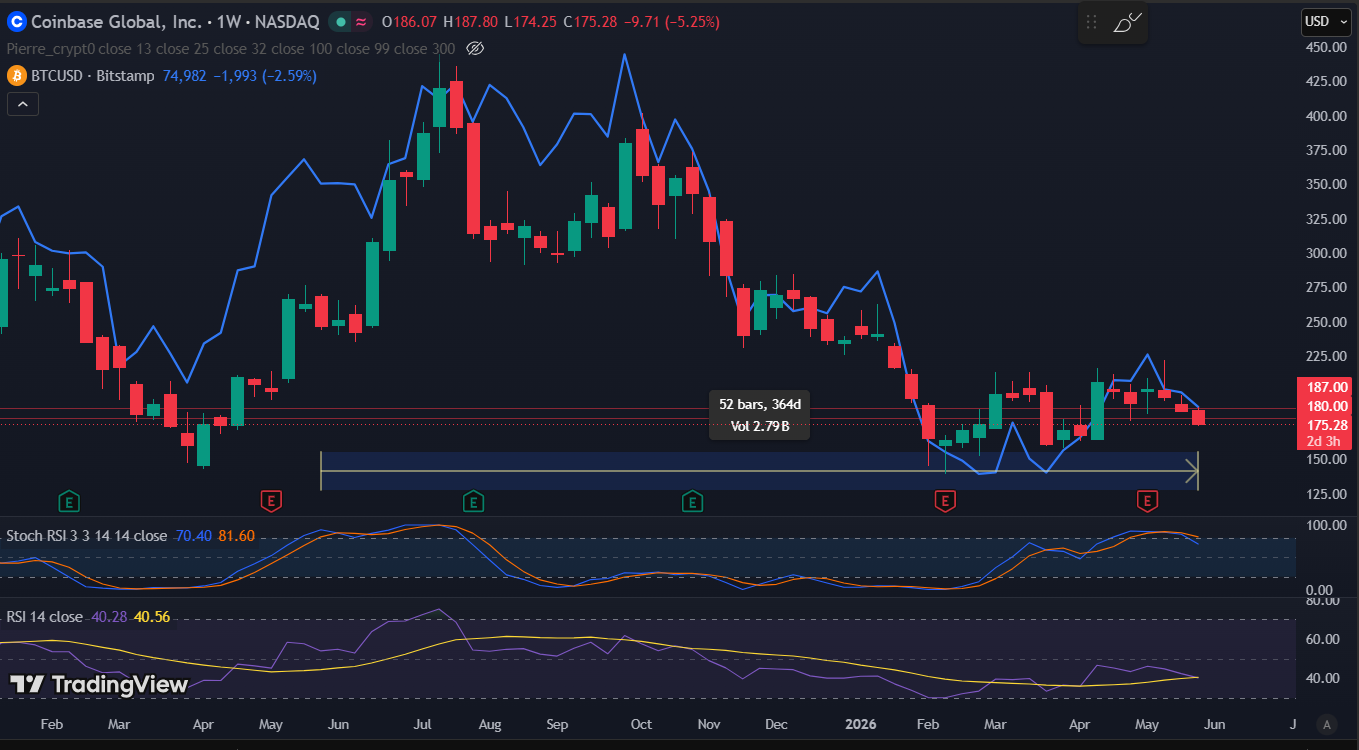This screenshot has height=750, width=1359.
Task: Click the red E earnings marker near May 2025
Action: click(x=270, y=499)
